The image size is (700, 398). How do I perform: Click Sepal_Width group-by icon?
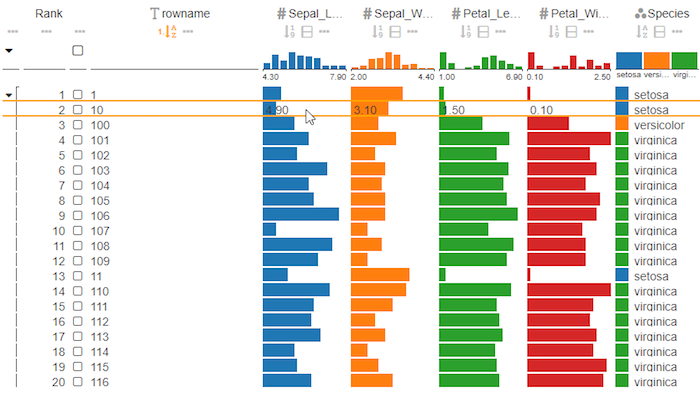(395, 32)
